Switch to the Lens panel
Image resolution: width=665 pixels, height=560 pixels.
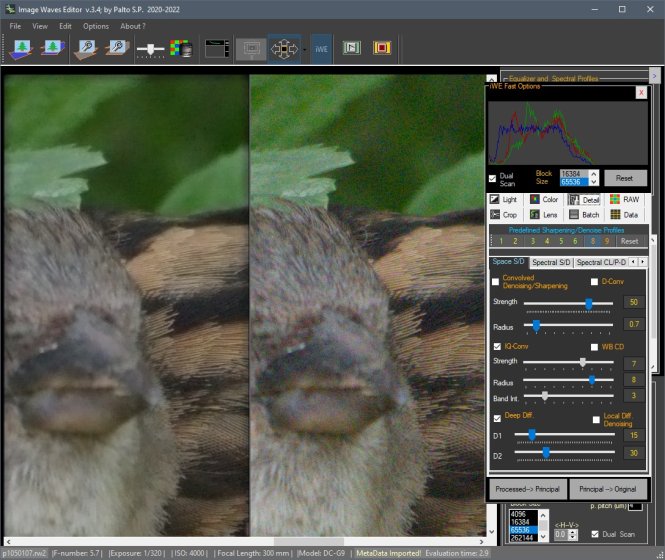[x=544, y=215]
